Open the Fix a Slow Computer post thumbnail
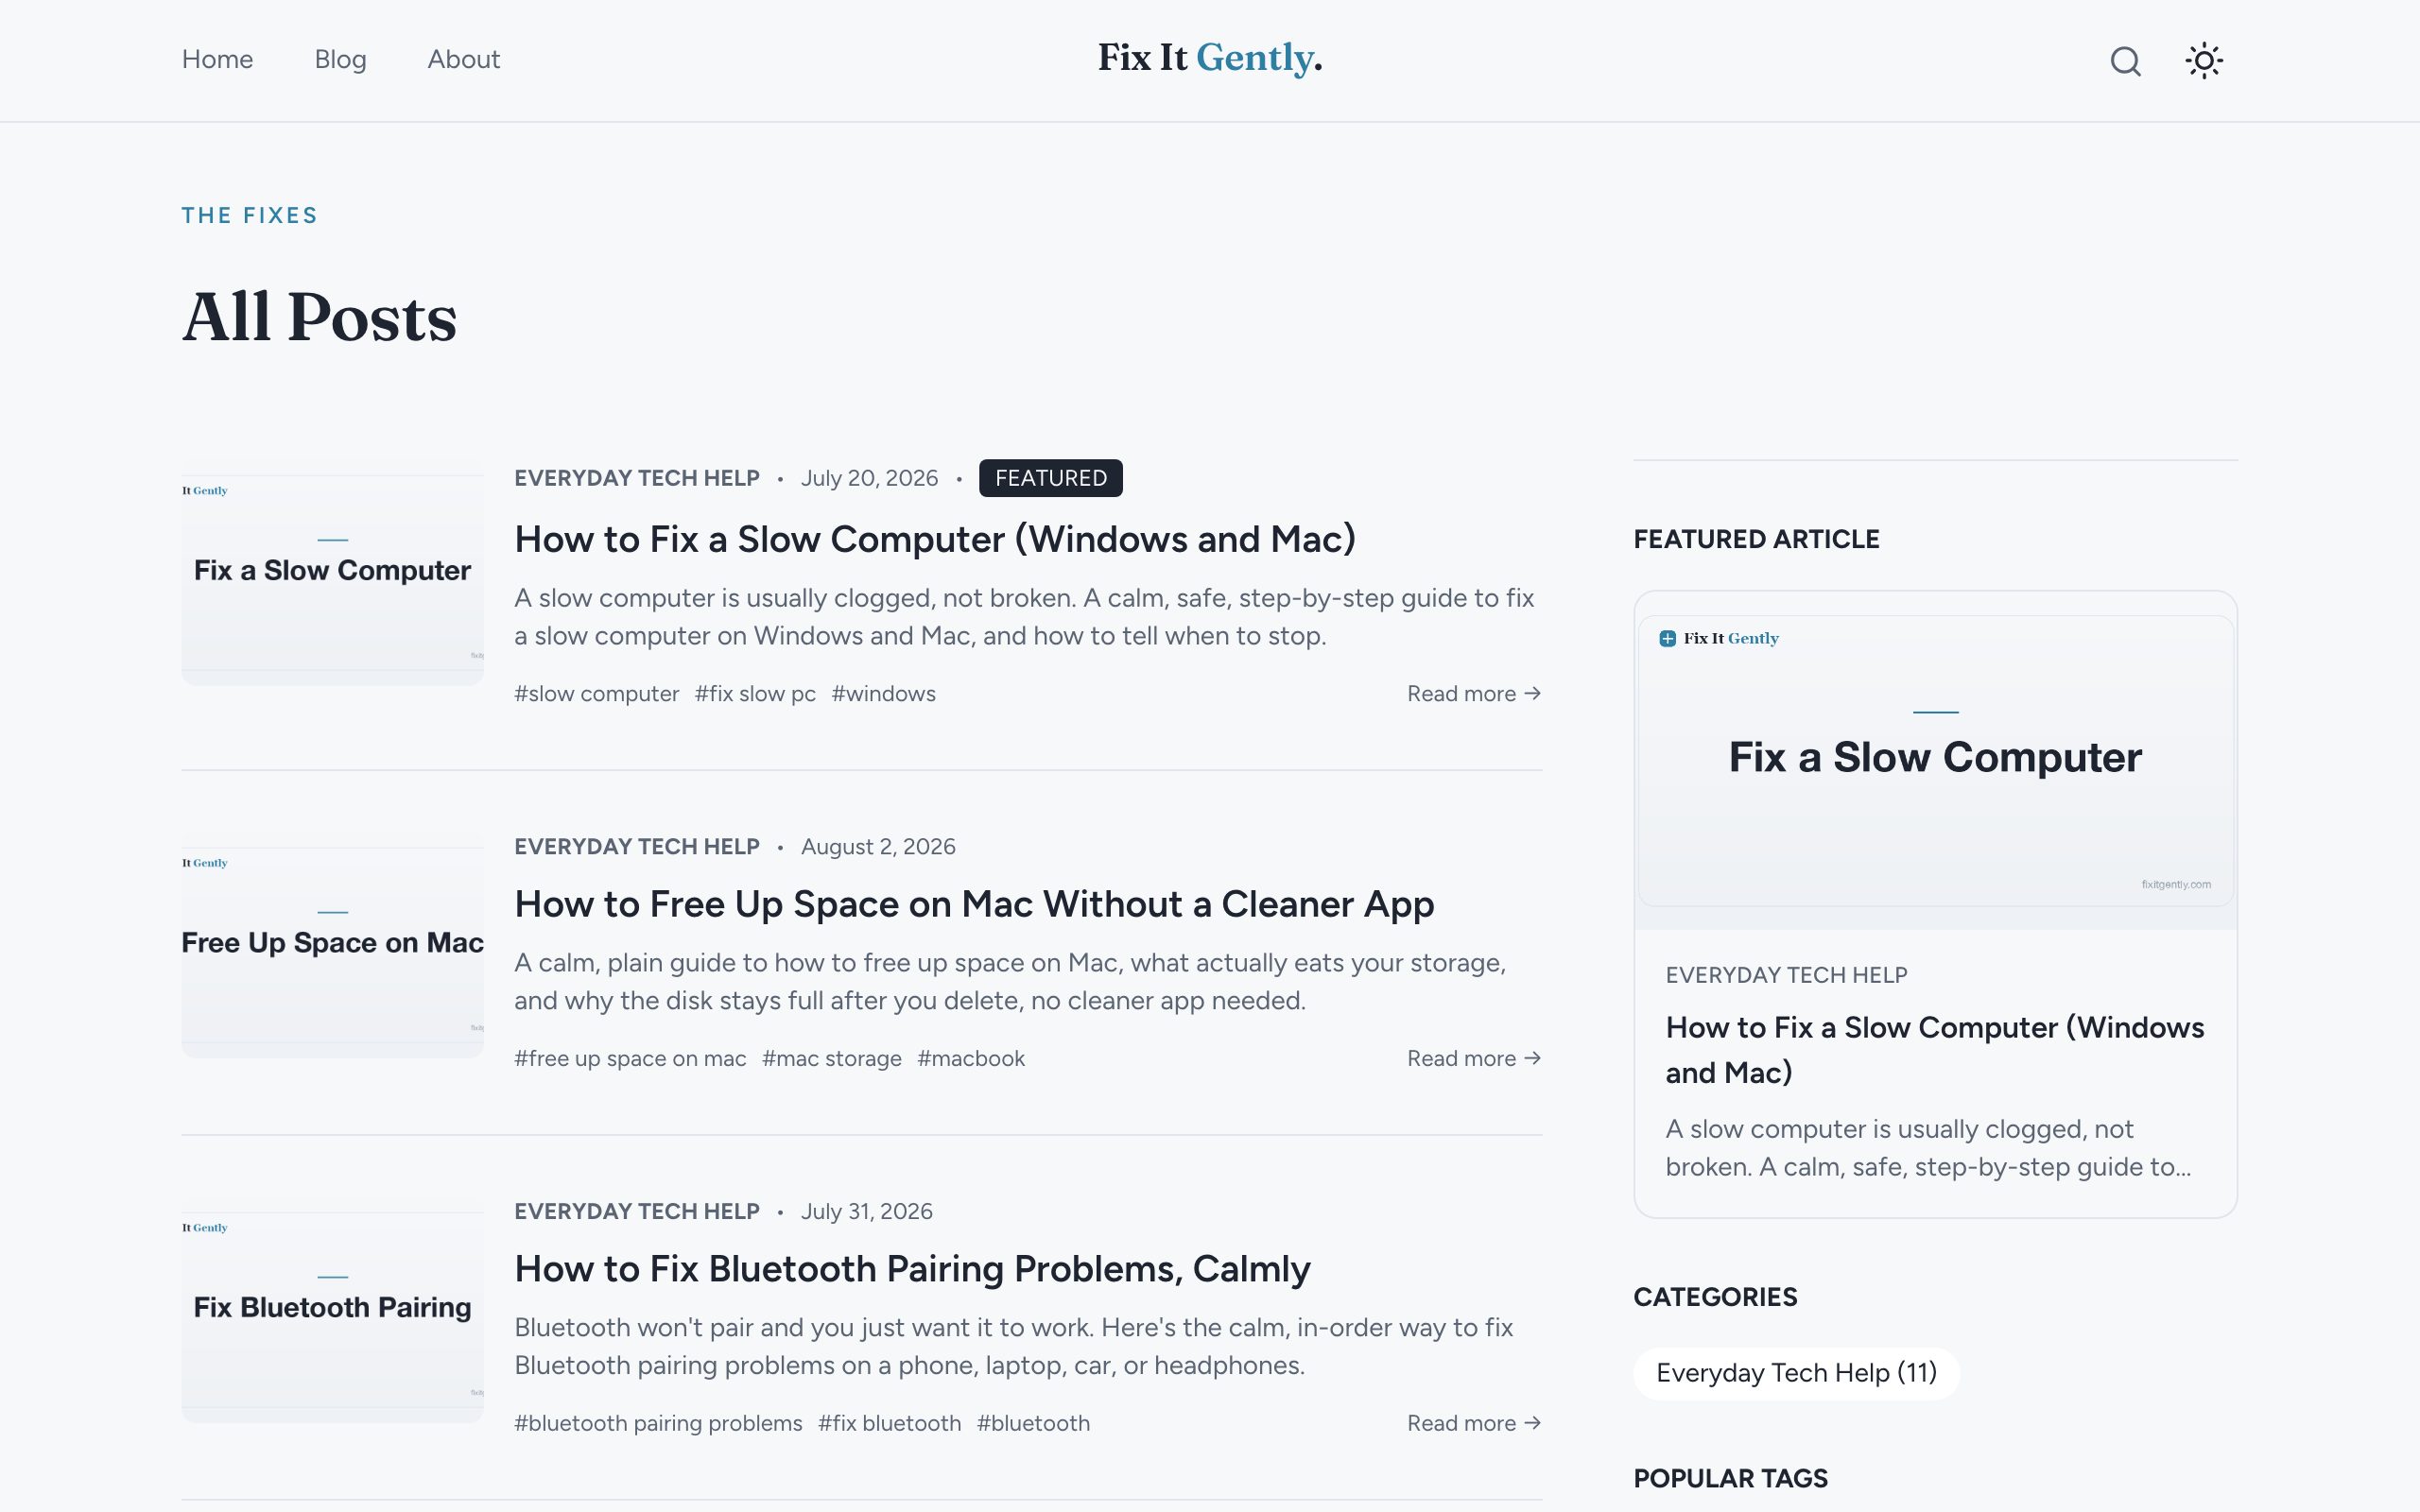The width and height of the screenshot is (2420, 1512). tap(332, 573)
